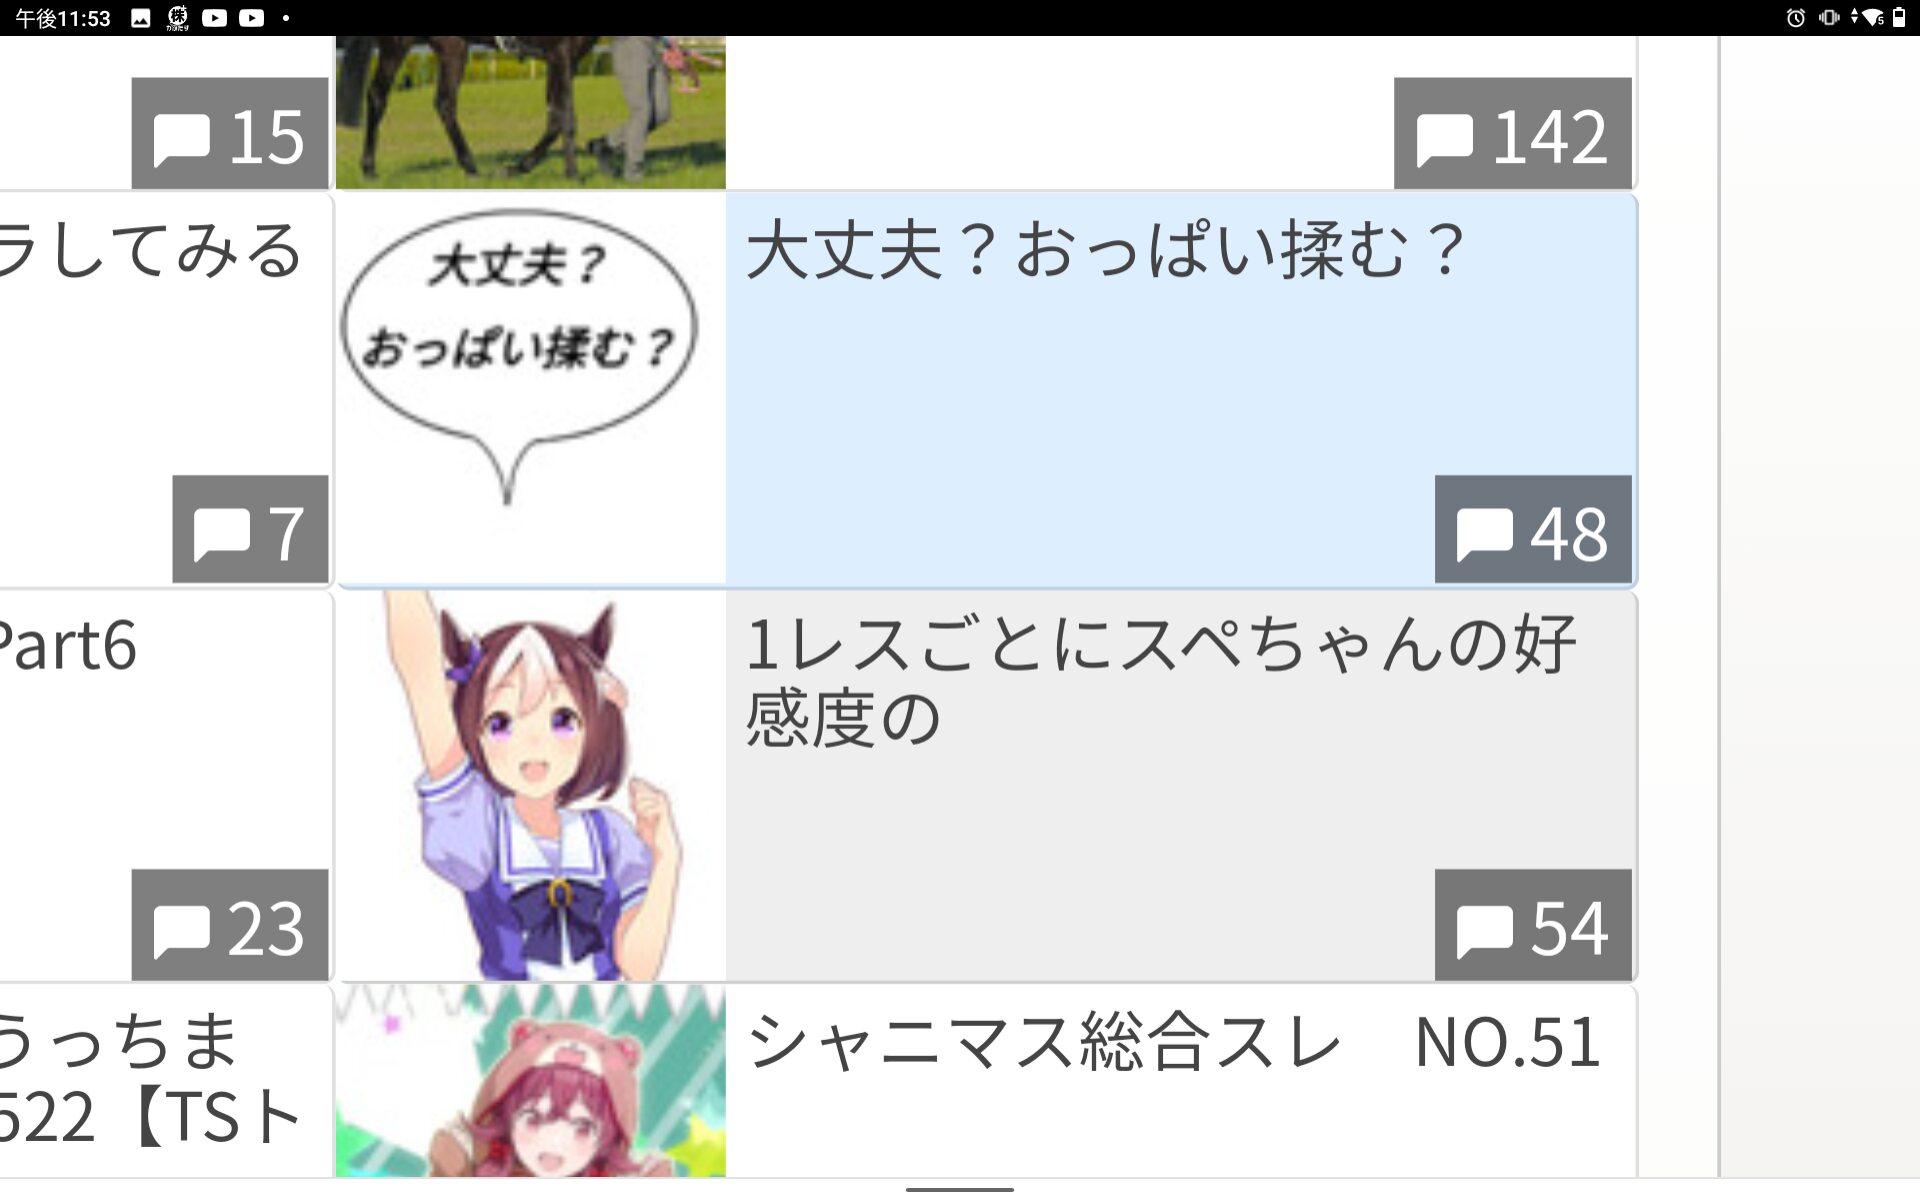Image resolution: width=1920 pixels, height=1200 pixels.
Task: Open the bear-hood girl thumbnail
Action: [x=531, y=1081]
